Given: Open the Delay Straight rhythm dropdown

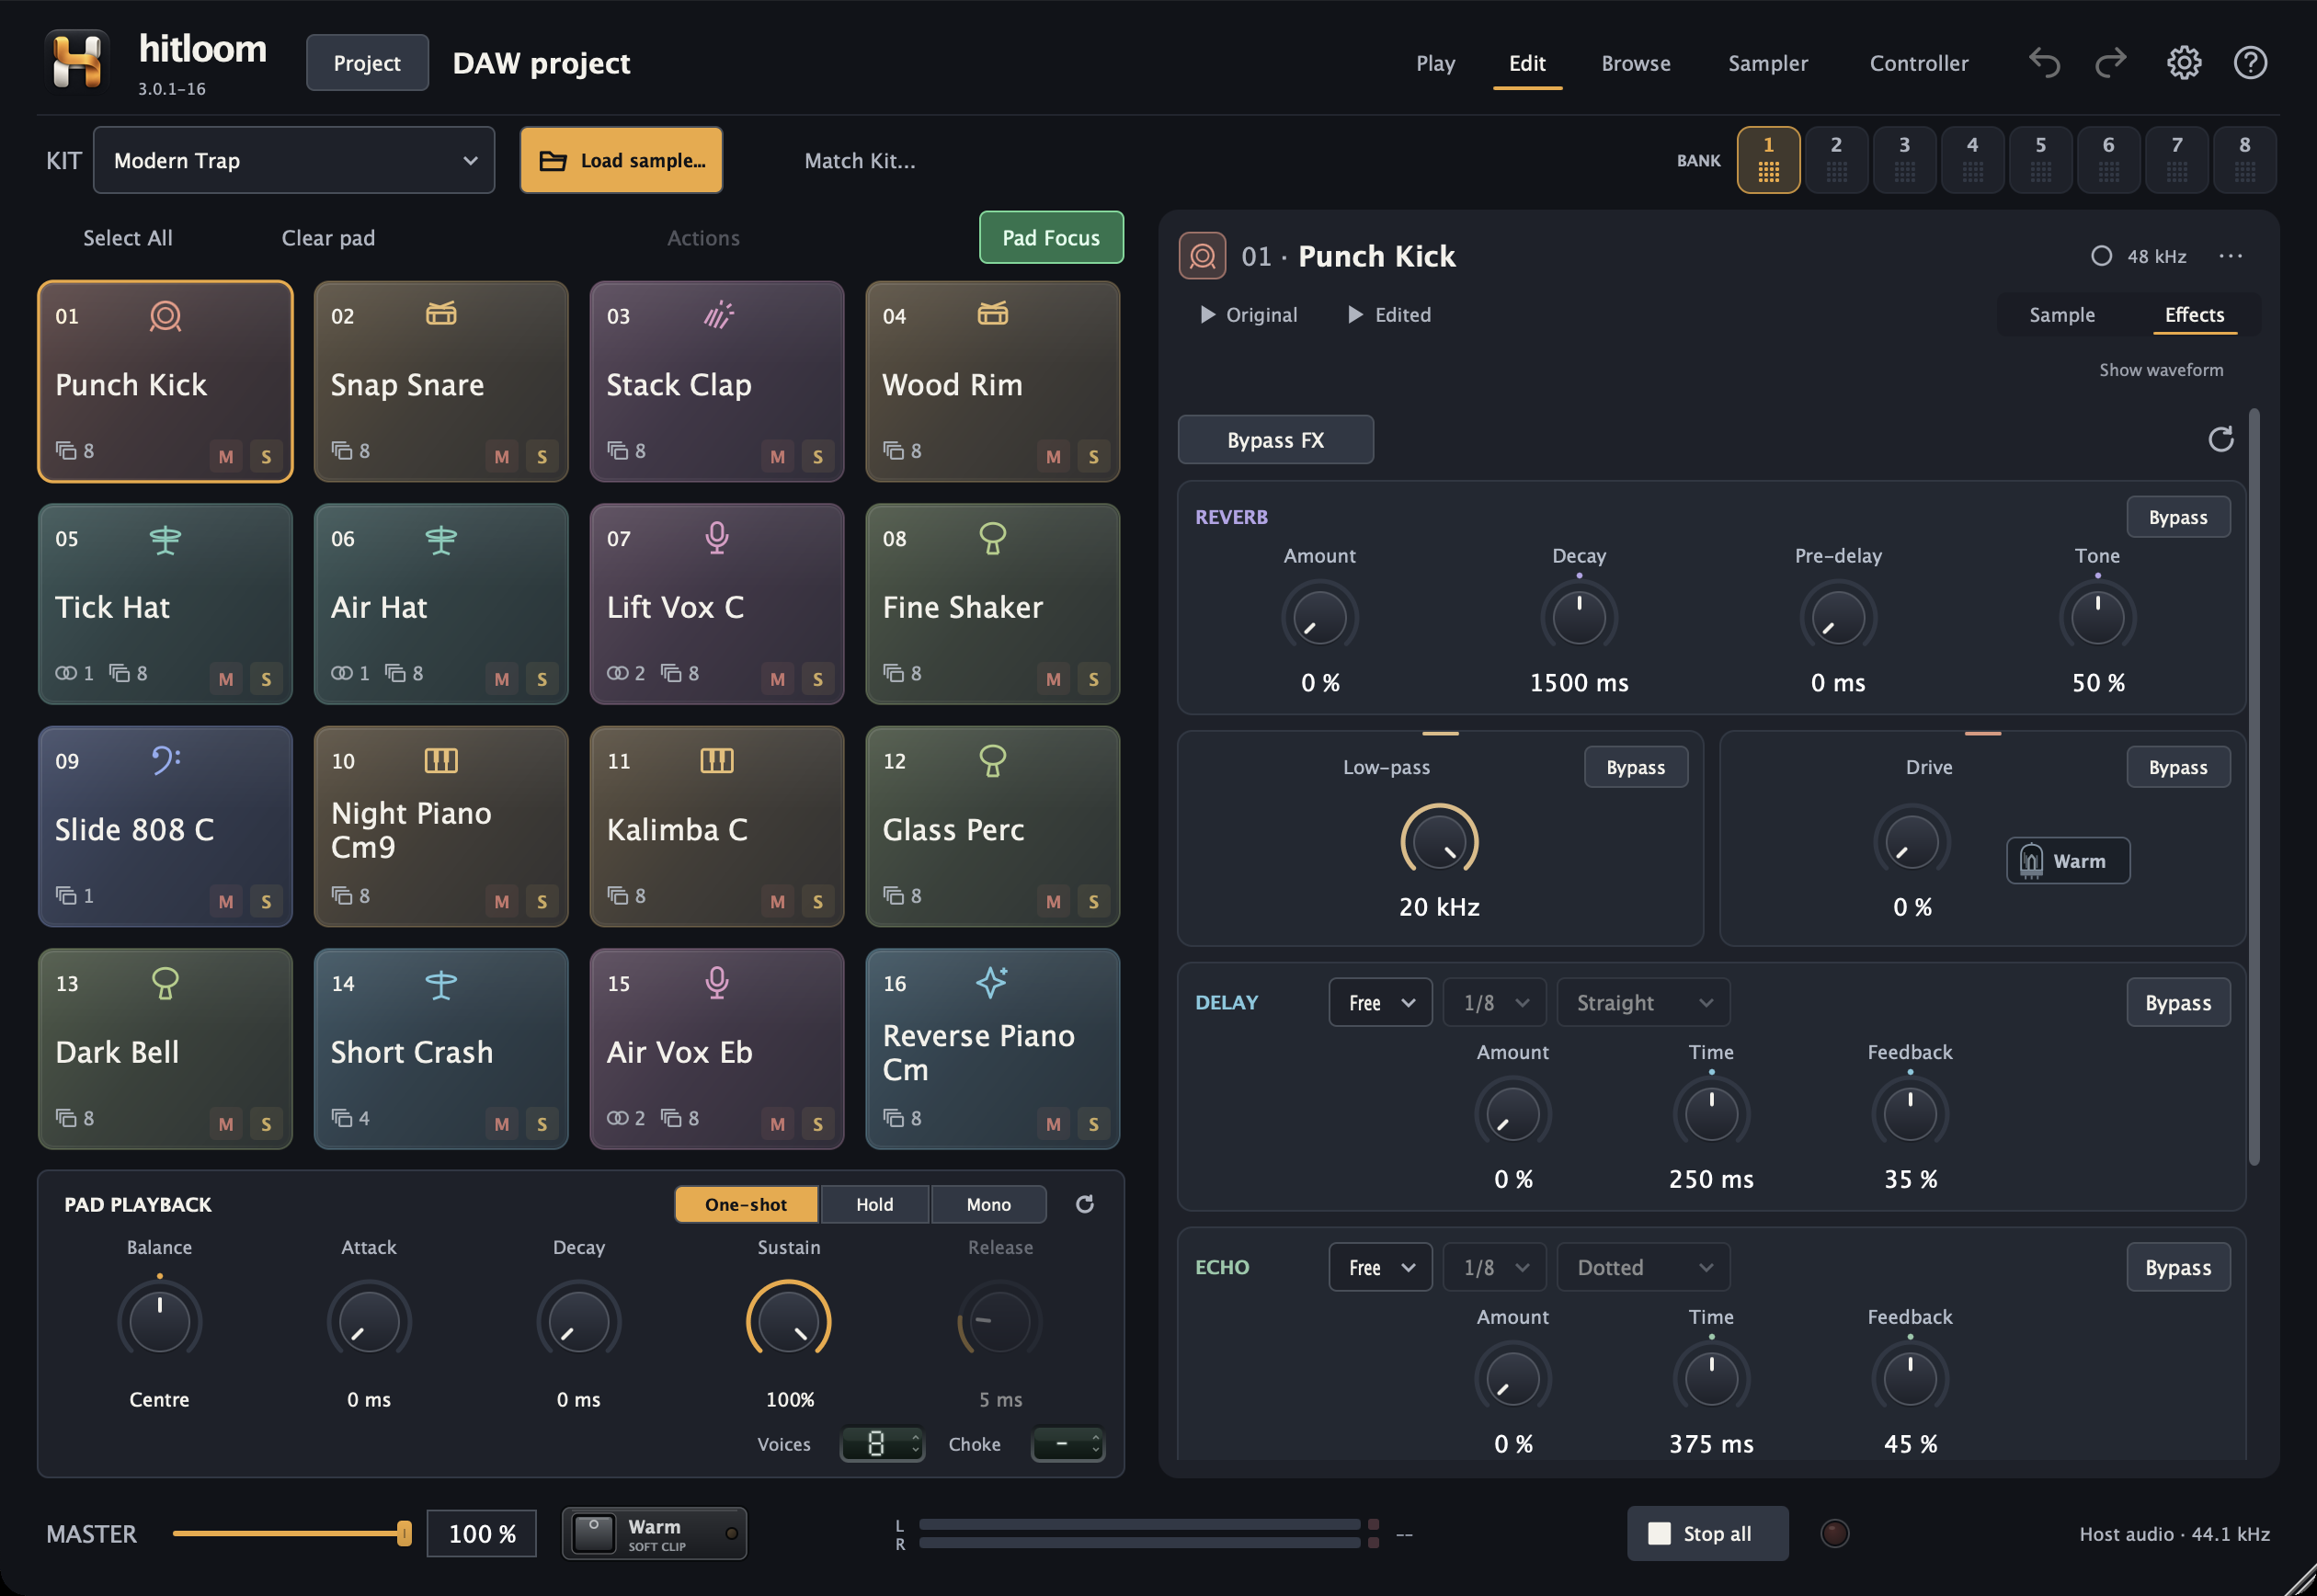Looking at the screenshot, I should [1643, 1002].
